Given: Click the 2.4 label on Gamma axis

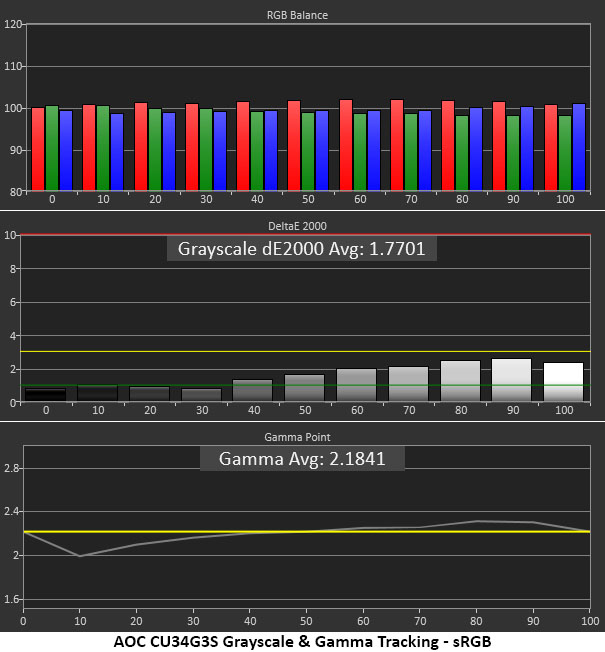Looking at the screenshot, I should pos(12,511).
